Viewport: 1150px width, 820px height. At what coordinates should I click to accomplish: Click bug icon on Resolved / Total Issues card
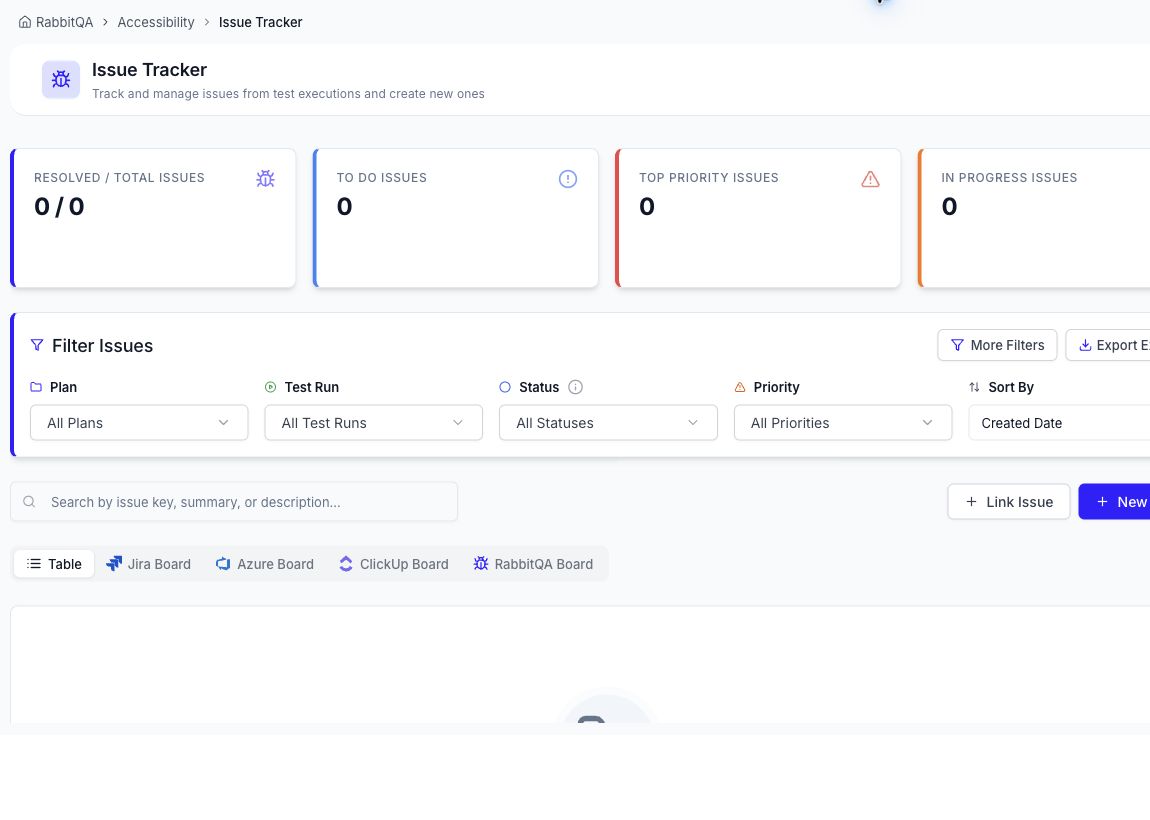(x=265, y=178)
